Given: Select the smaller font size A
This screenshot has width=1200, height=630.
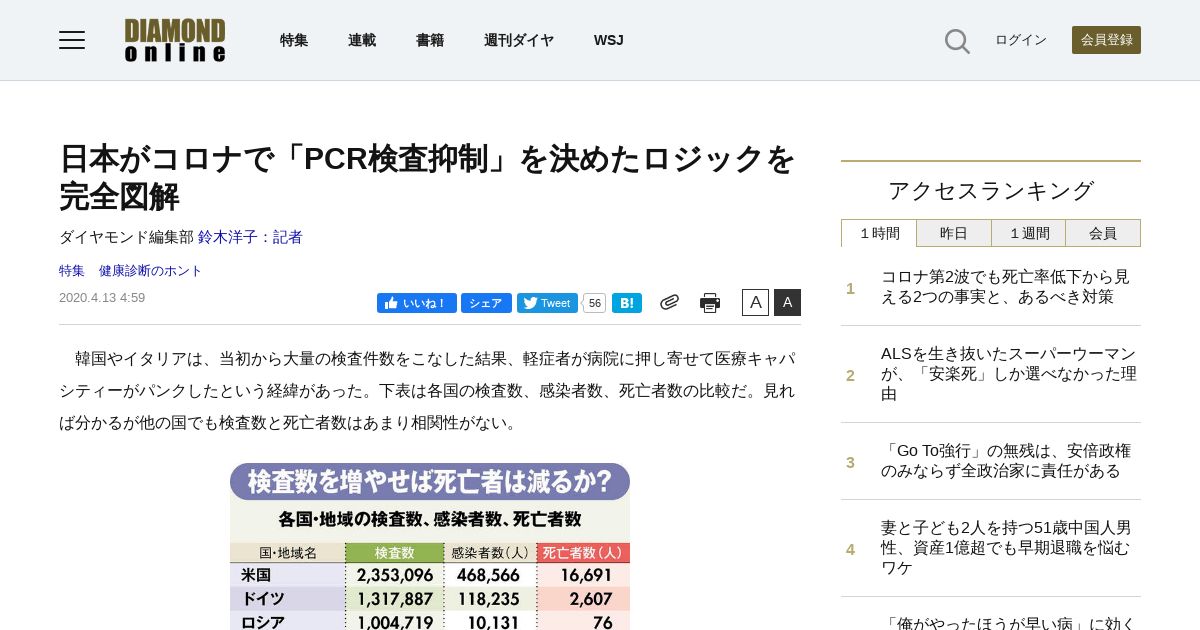Looking at the screenshot, I should (x=755, y=302).
